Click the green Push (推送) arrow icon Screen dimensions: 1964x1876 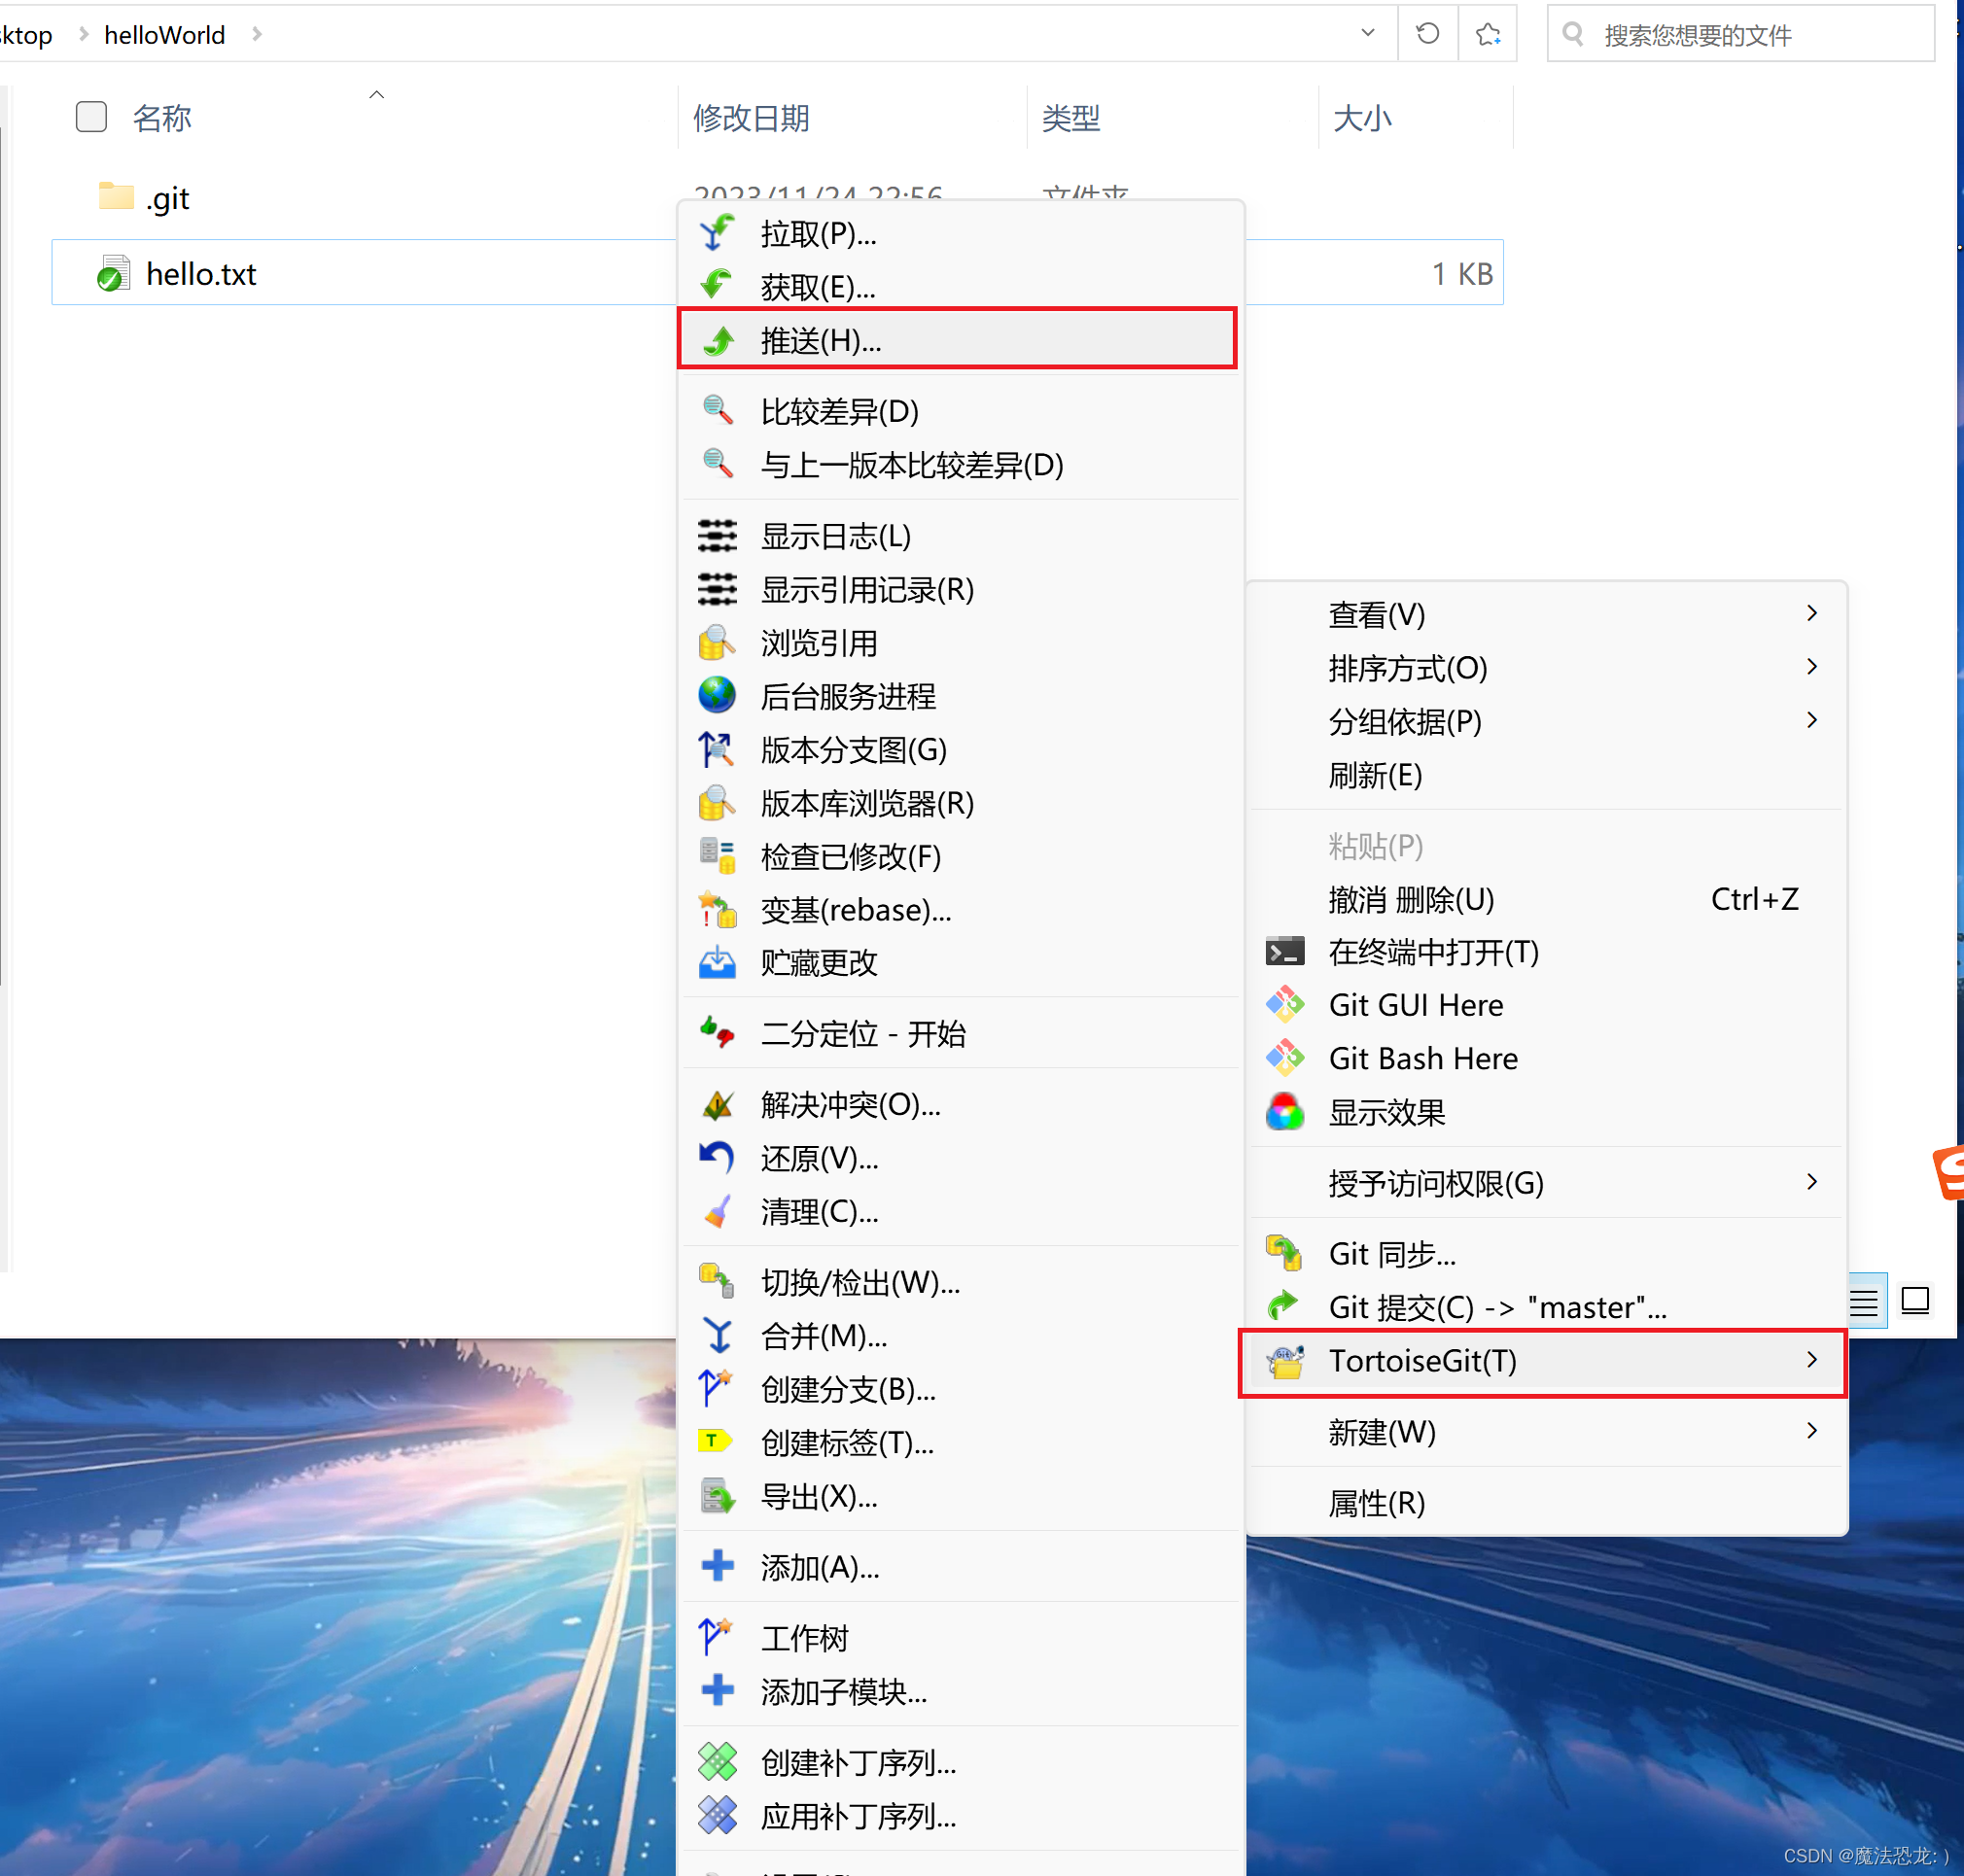click(718, 341)
